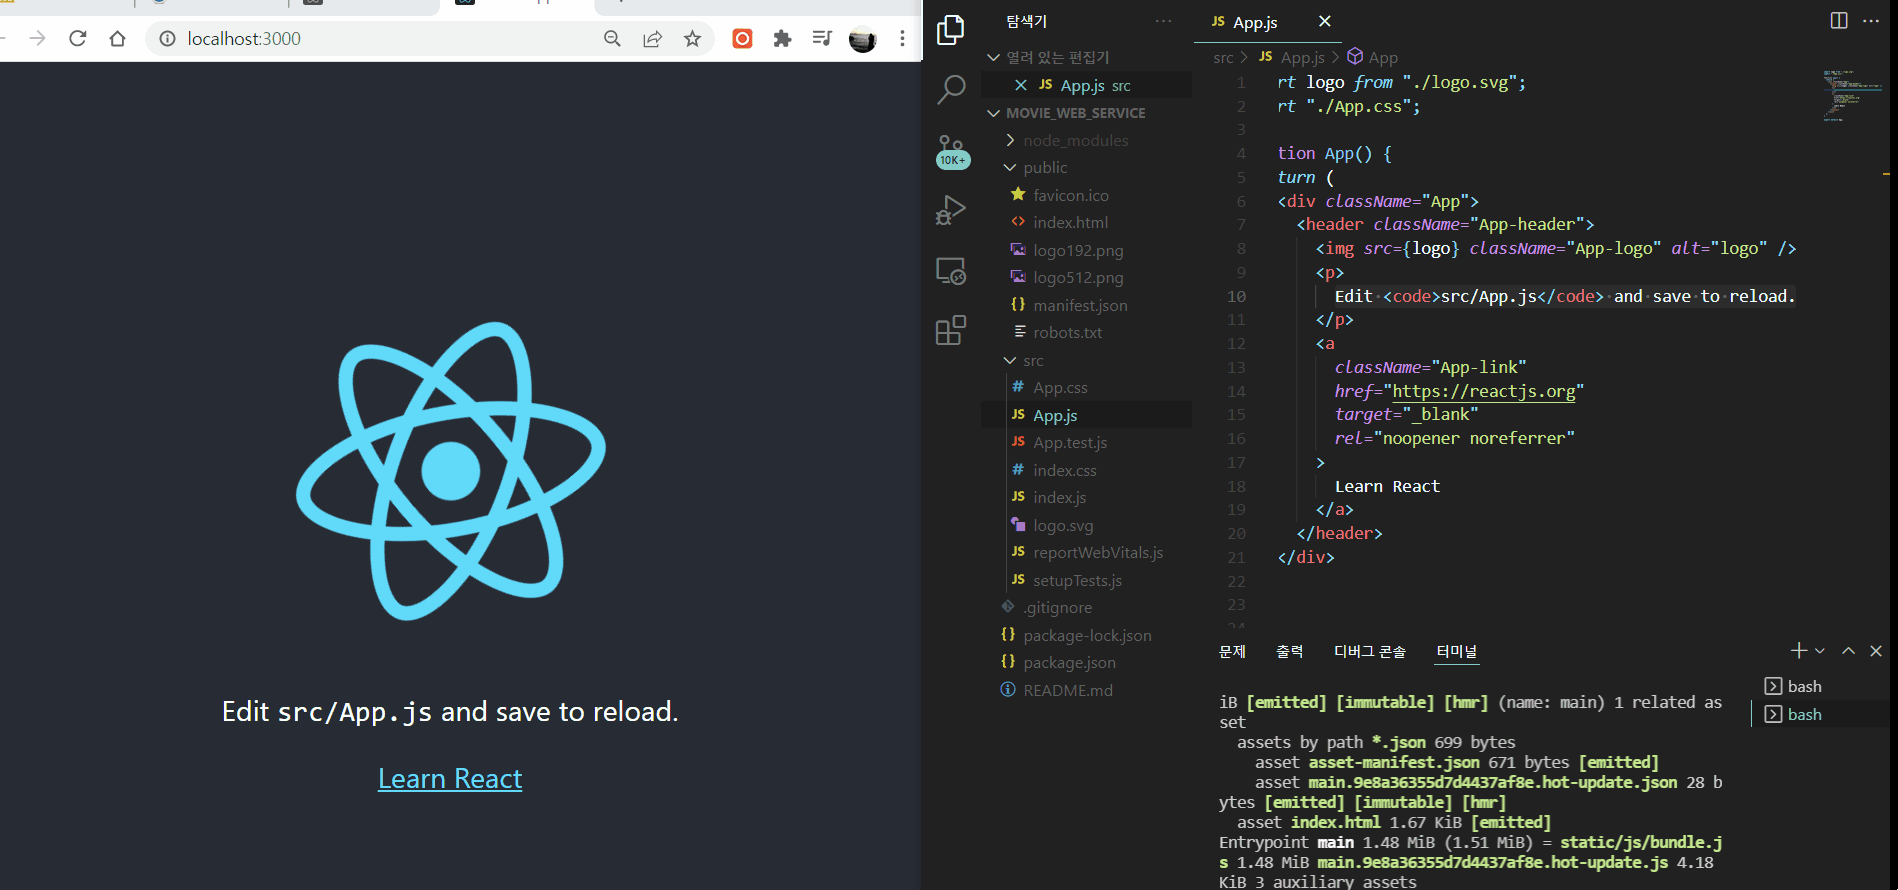Maximize the terminal panel with caret icon
The width and height of the screenshot is (1898, 890).
pos(1848,651)
